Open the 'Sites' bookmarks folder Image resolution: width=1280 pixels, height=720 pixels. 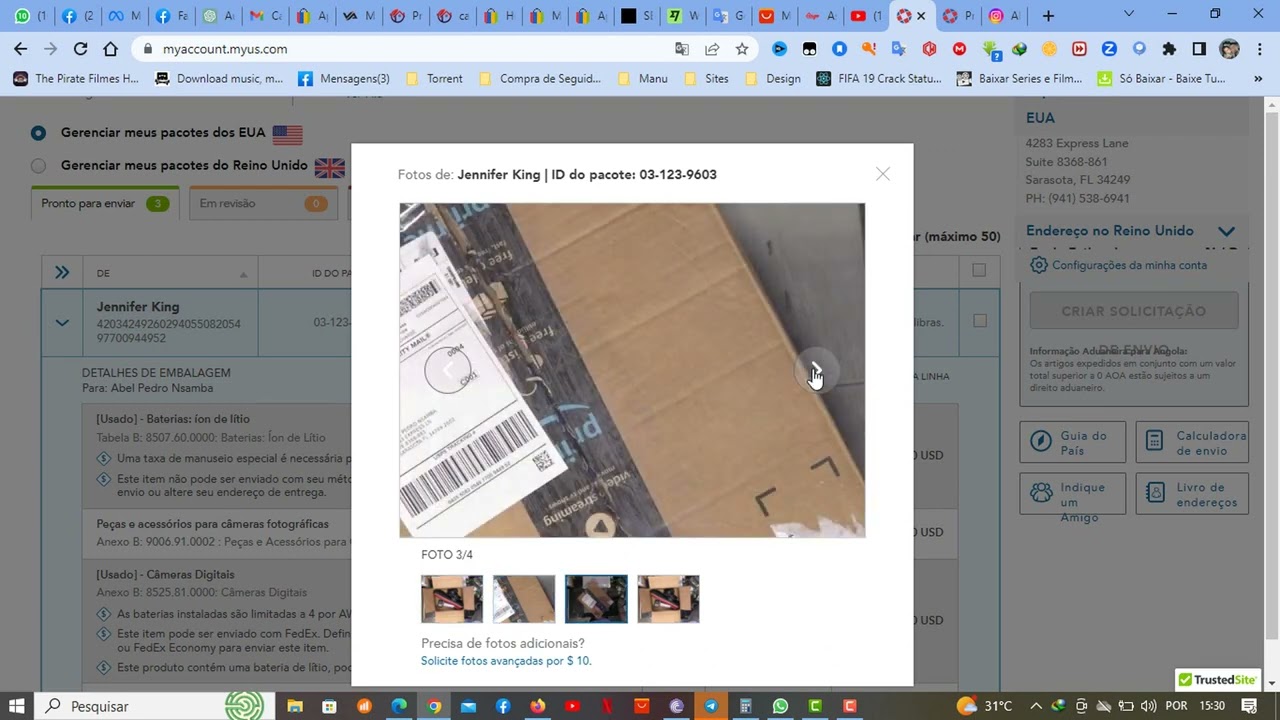point(706,78)
